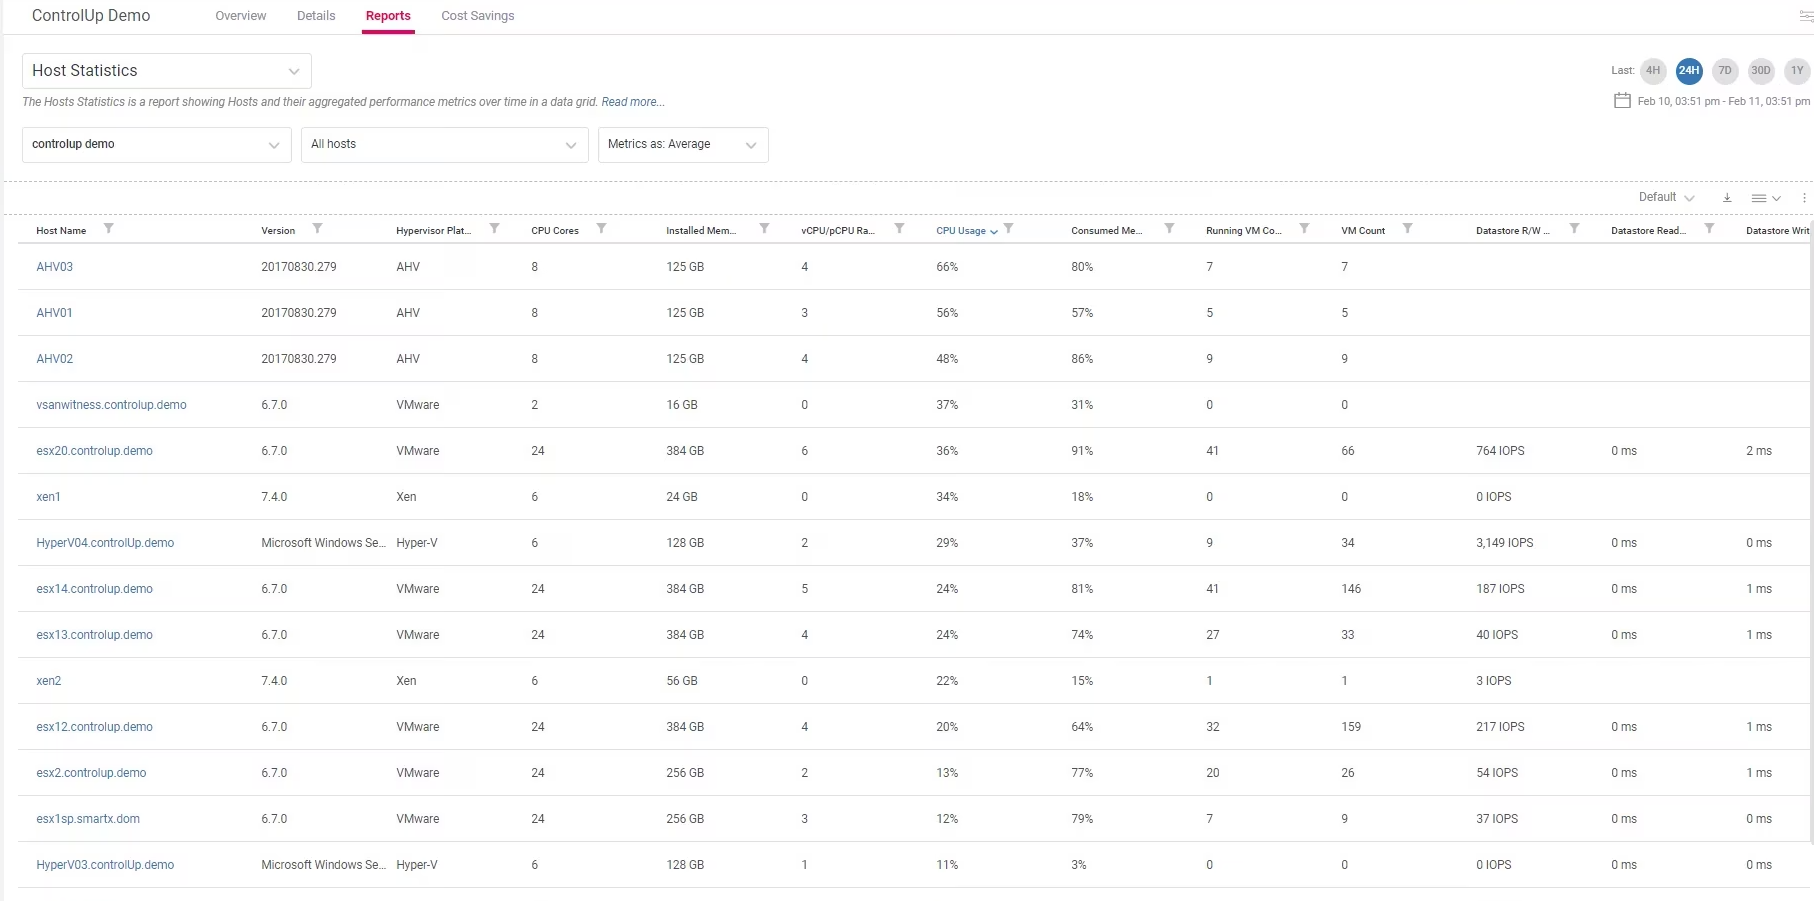
Task: Filter the CPU Cores column
Action: point(601,229)
